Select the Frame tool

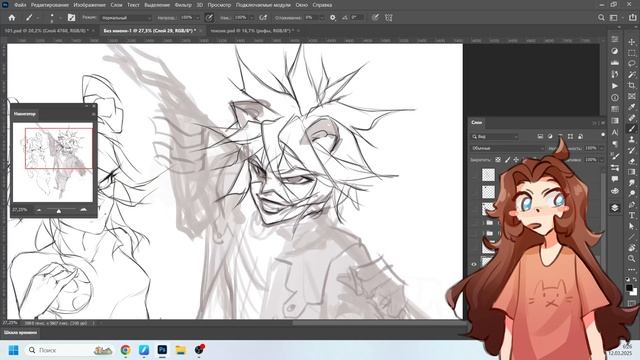[631, 96]
